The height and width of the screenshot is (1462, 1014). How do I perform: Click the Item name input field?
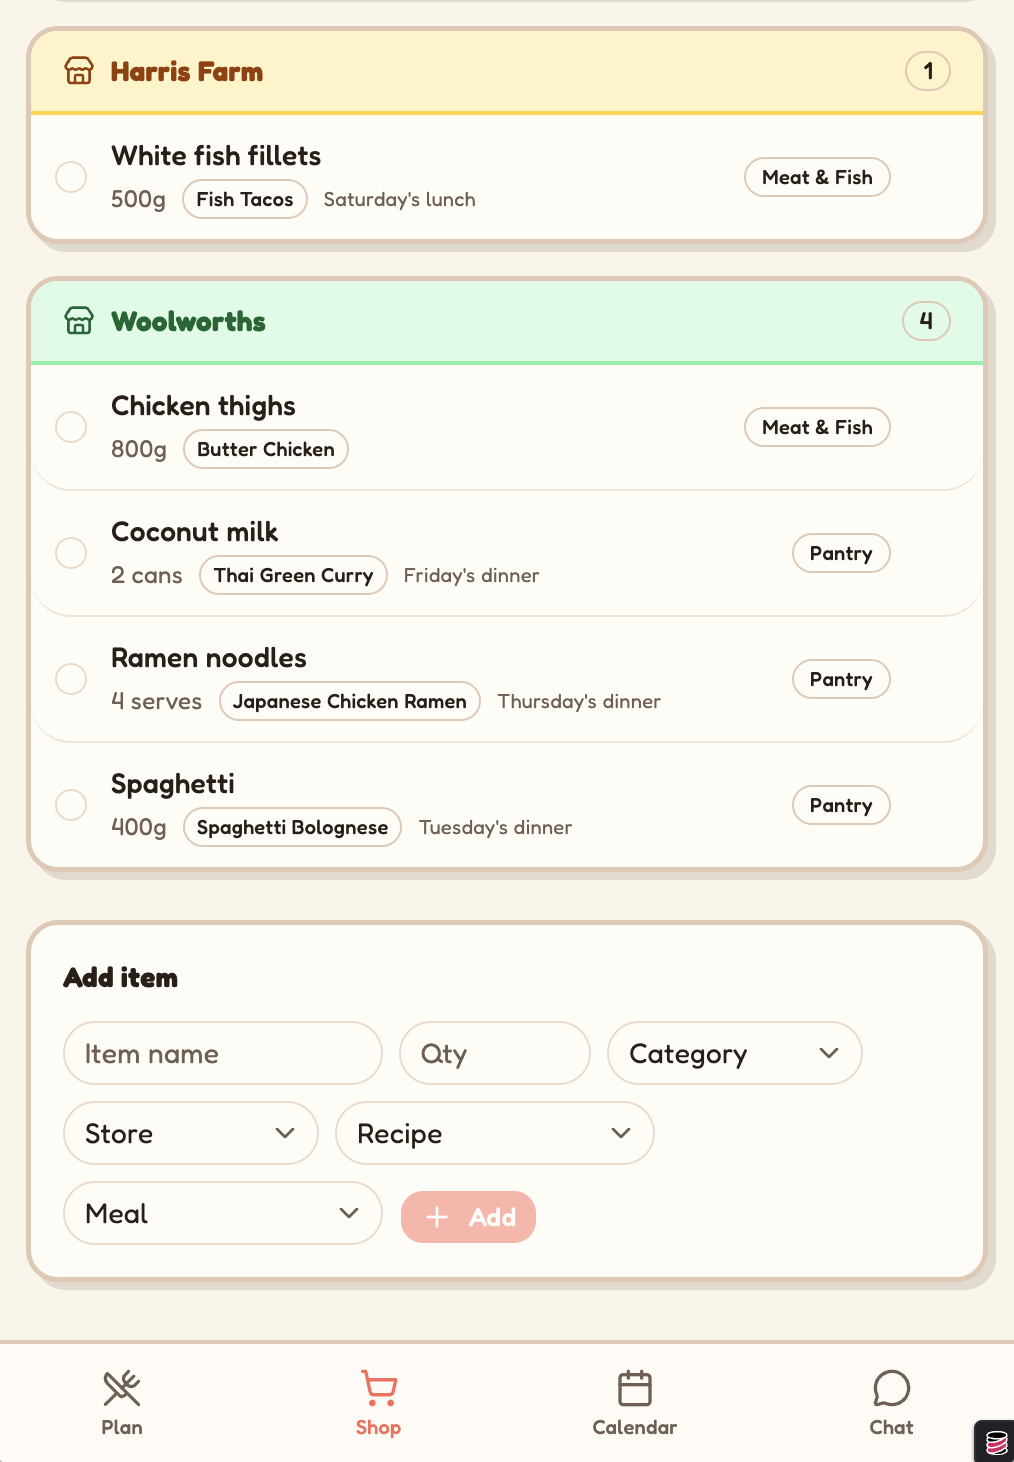[x=222, y=1053]
